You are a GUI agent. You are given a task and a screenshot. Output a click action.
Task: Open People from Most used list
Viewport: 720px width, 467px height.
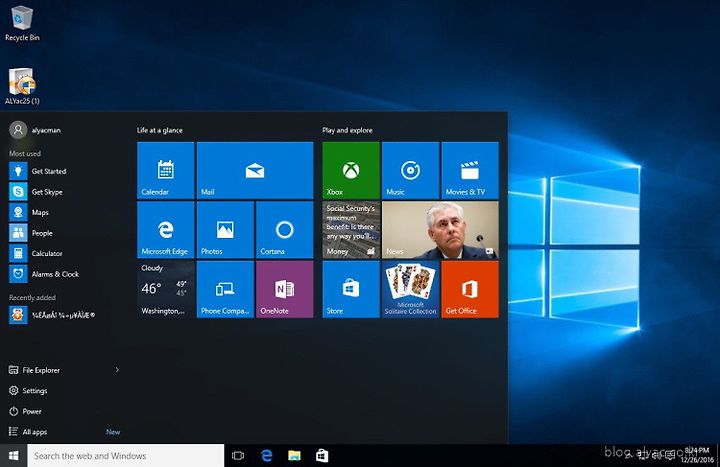pyautogui.click(x=64, y=233)
